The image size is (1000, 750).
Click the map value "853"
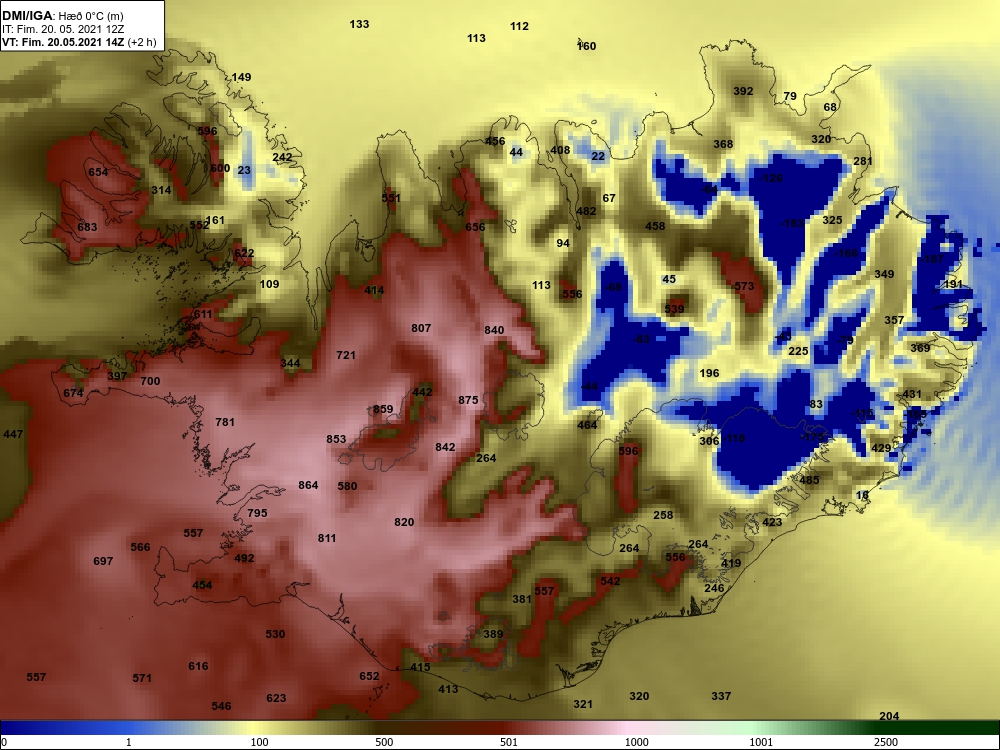(x=336, y=439)
